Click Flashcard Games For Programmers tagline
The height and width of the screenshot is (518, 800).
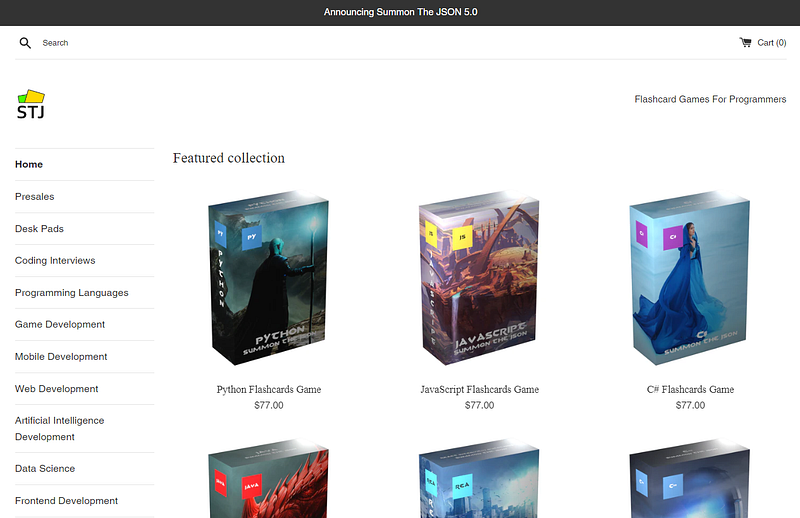pos(710,99)
